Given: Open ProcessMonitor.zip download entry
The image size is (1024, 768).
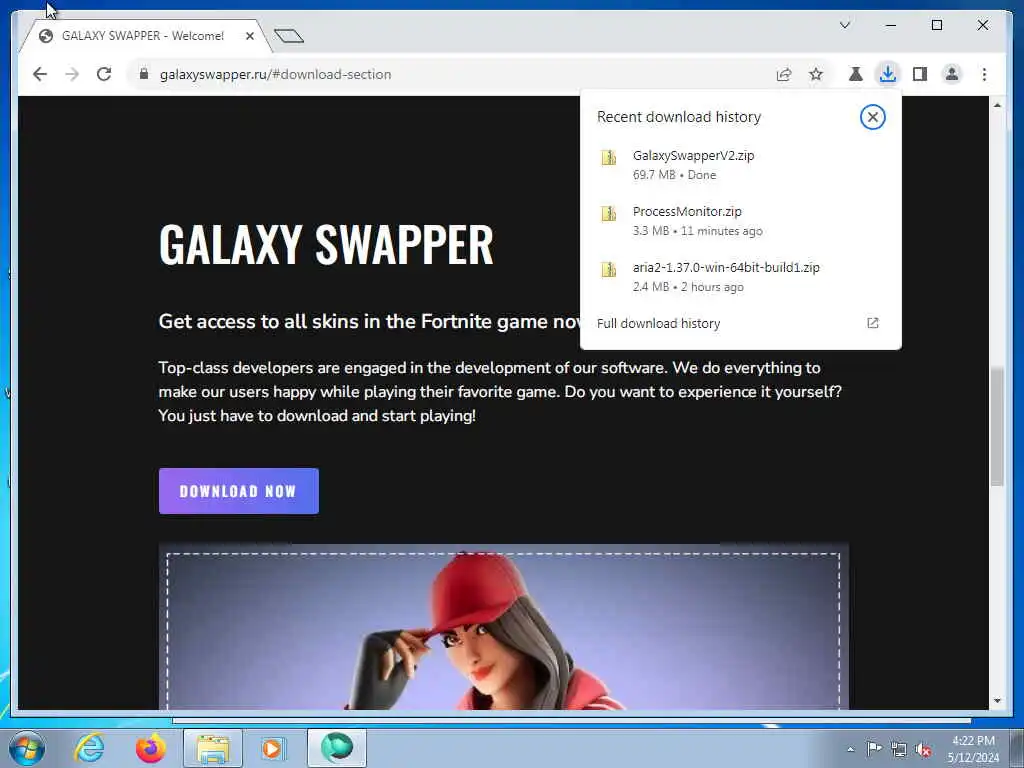Looking at the screenshot, I should 741,221.
